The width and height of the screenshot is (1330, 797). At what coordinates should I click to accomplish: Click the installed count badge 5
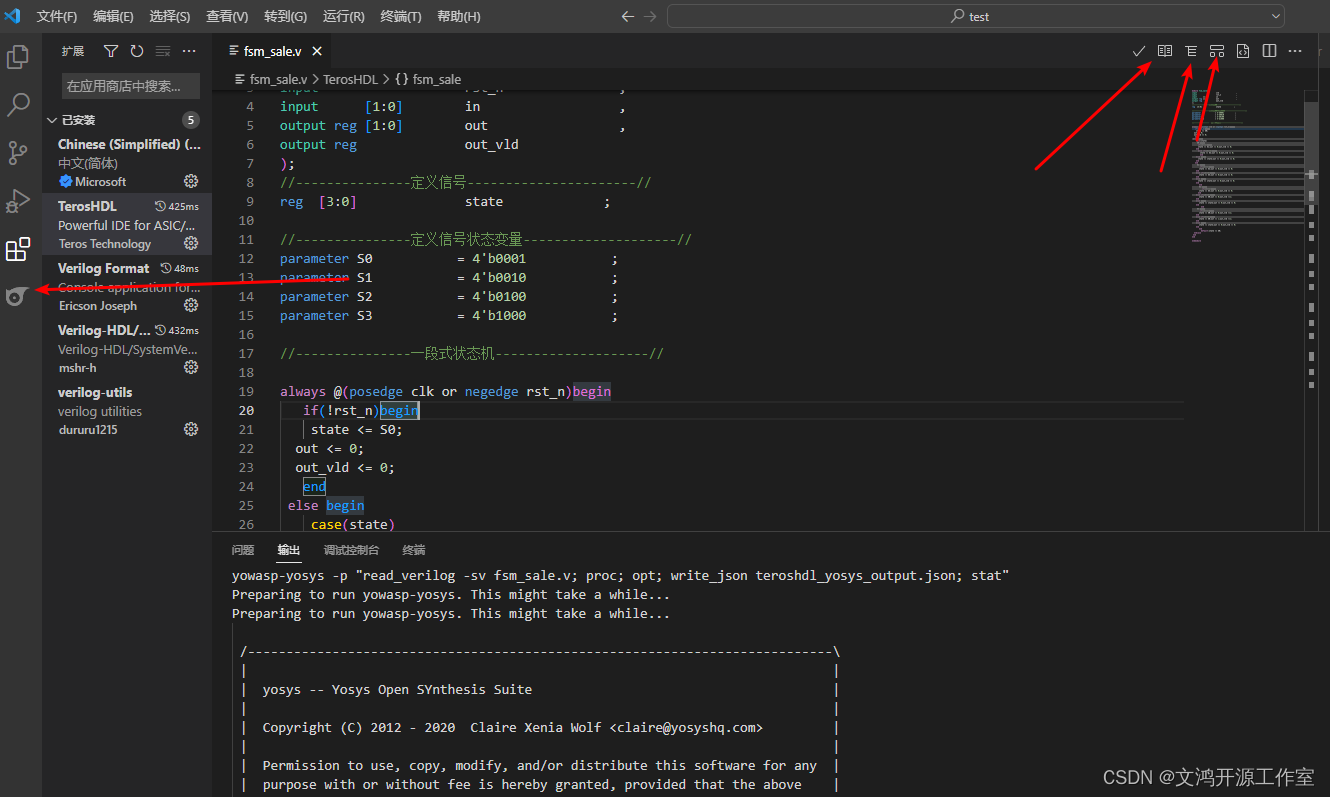190,120
